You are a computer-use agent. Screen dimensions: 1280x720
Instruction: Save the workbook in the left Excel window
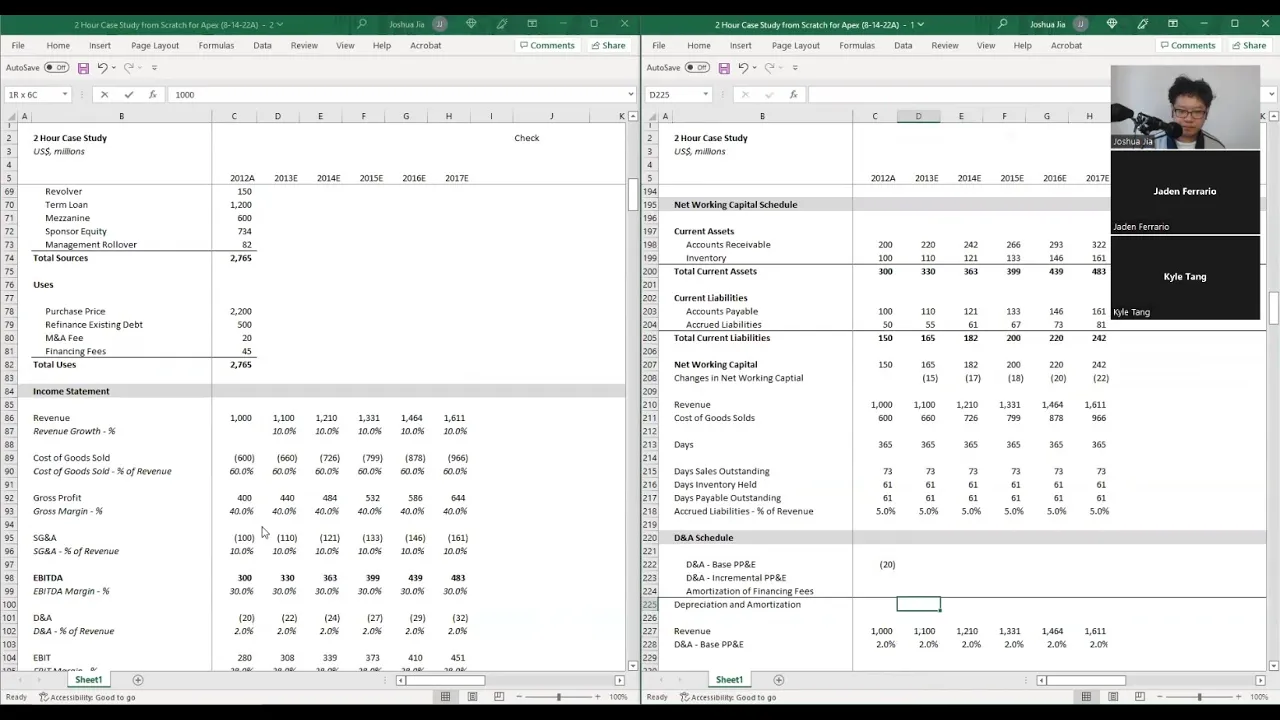click(x=83, y=68)
